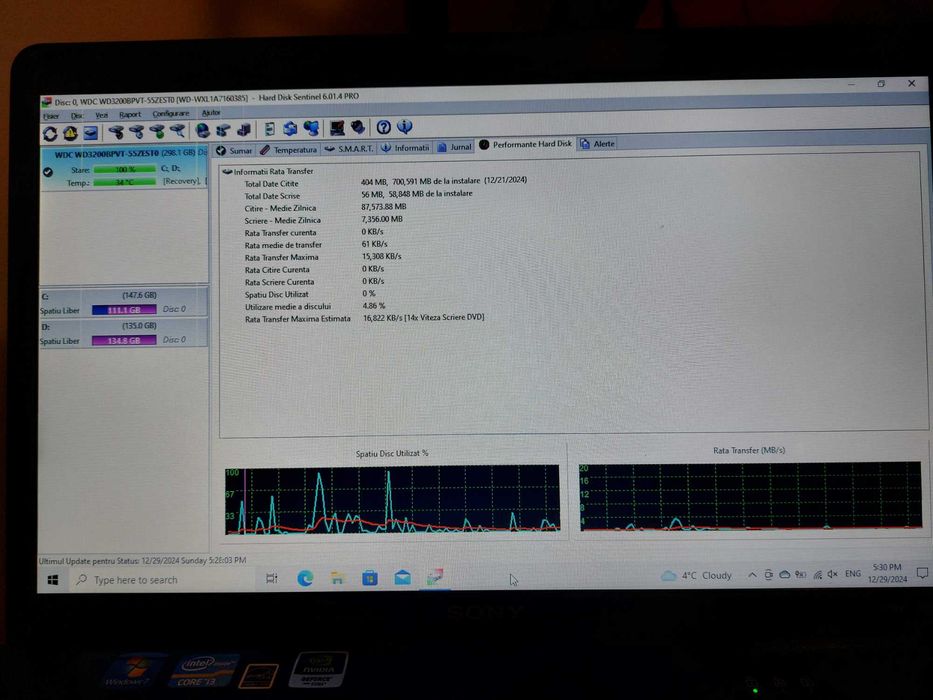Click the Rata Transfer (MB/s) graph
Image resolution: width=933 pixels, height=700 pixels.
750,496
